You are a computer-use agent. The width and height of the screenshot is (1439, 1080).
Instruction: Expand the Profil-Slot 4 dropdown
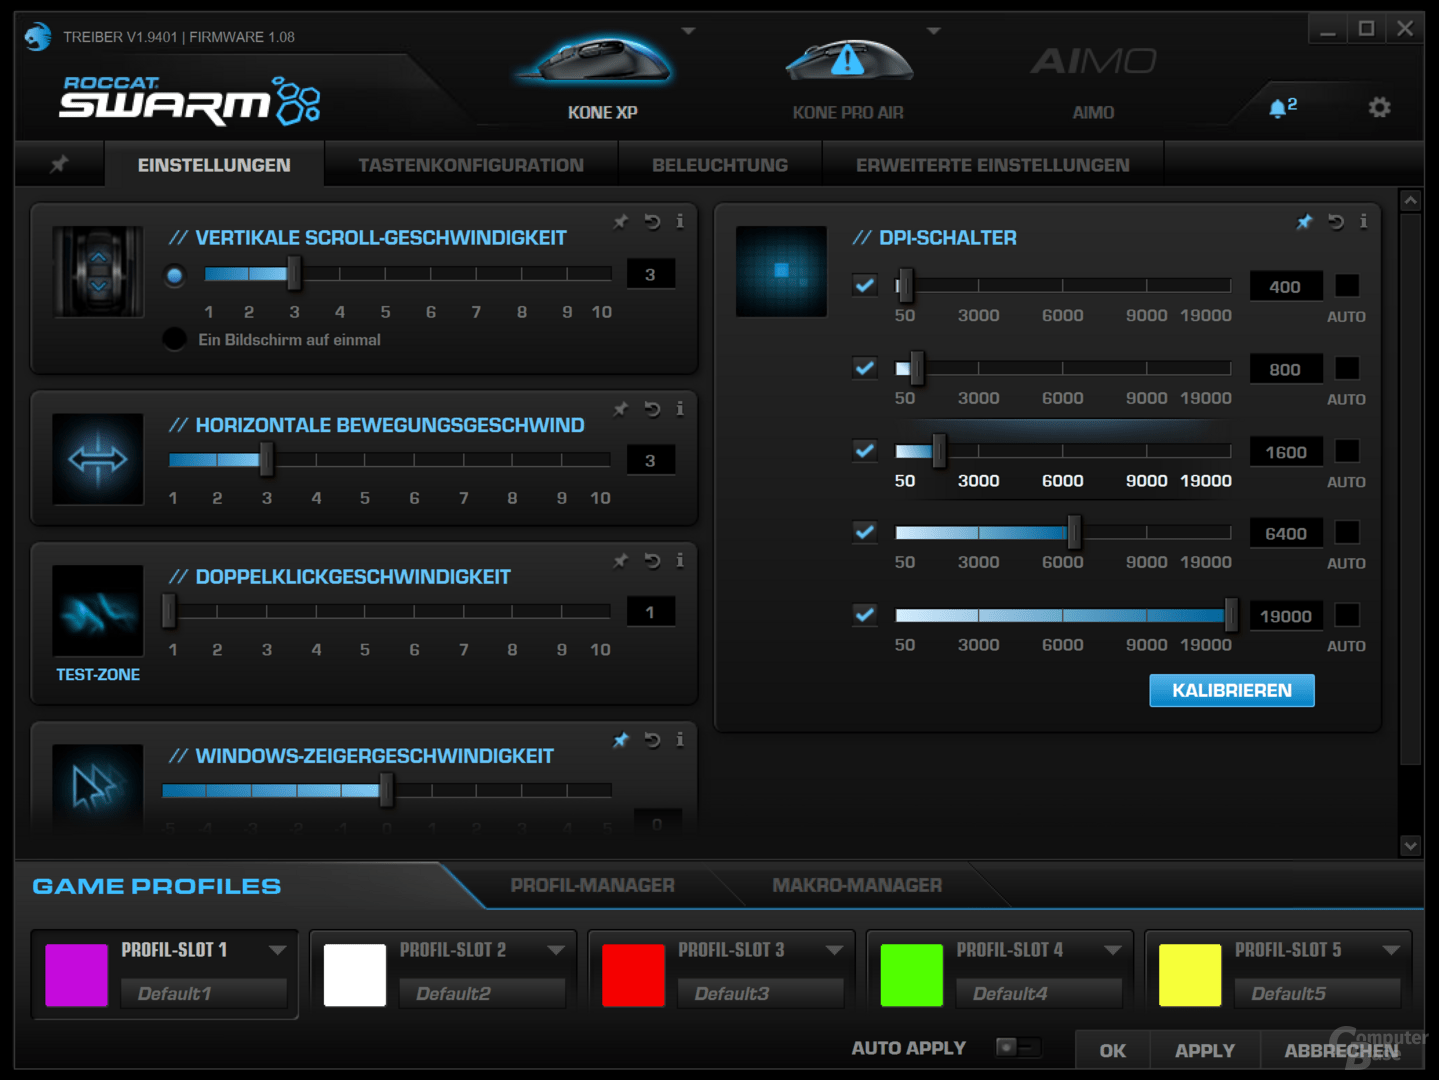(x=1112, y=950)
